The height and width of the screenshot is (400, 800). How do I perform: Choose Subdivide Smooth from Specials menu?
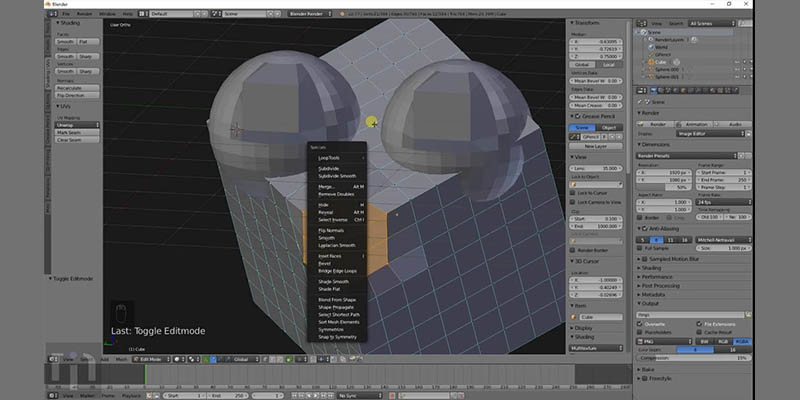tap(336, 176)
